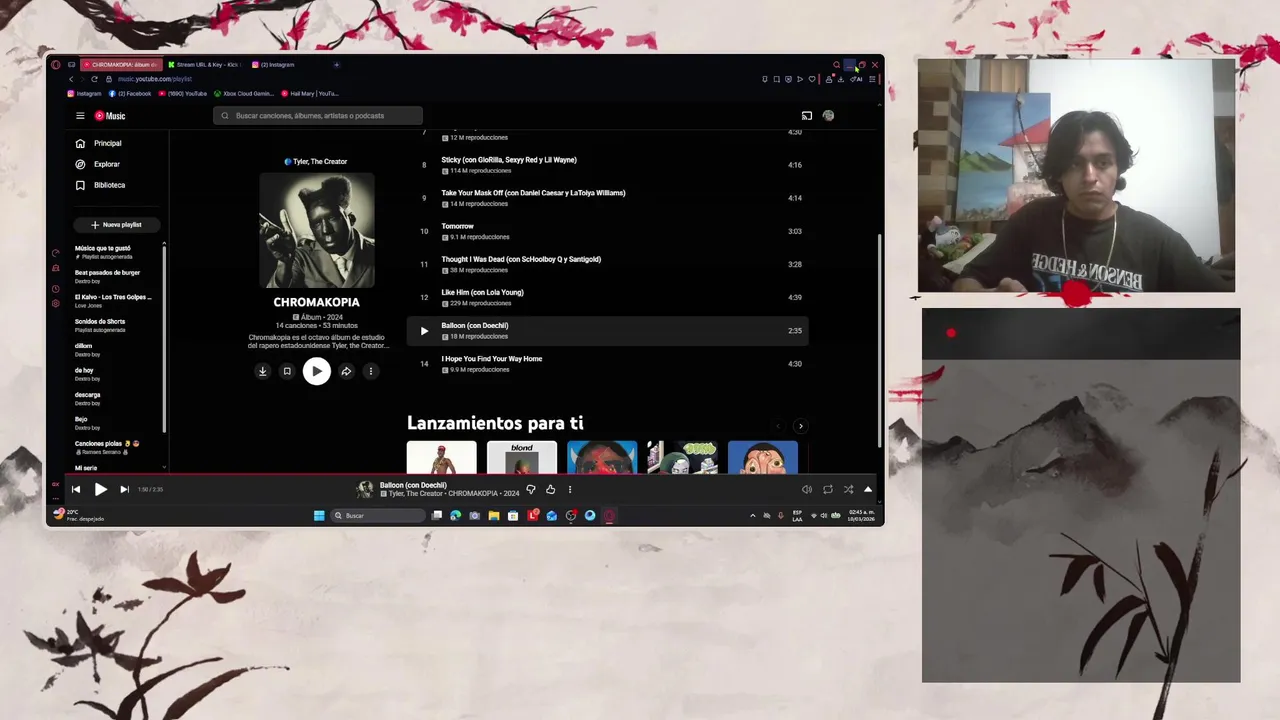This screenshot has height=720, width=1280.
Task: Switch to the Stream URL & Key browser tab
Action: point(204,65)
